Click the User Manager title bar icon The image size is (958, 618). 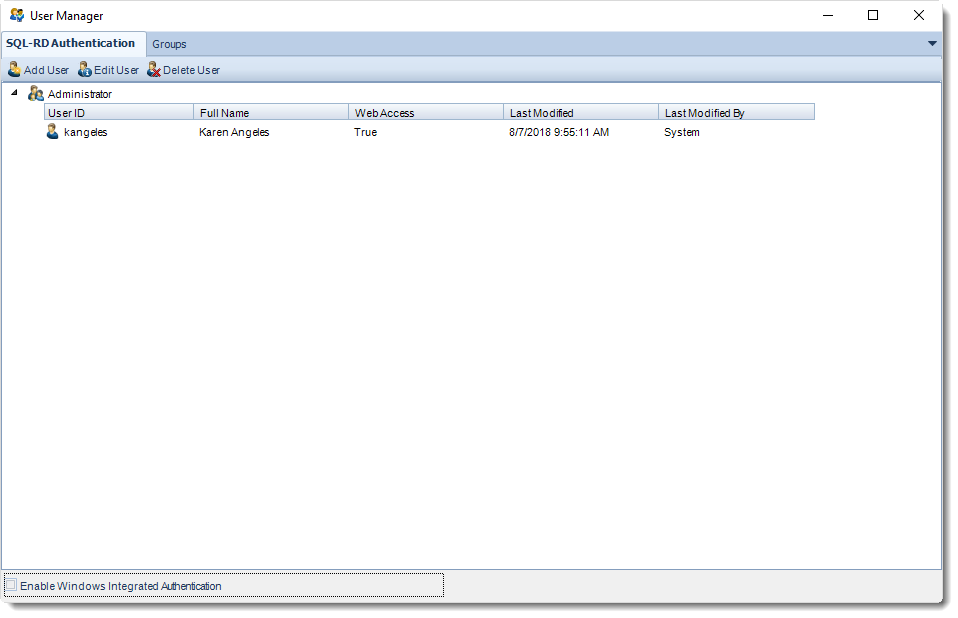[x=17, y=15]
